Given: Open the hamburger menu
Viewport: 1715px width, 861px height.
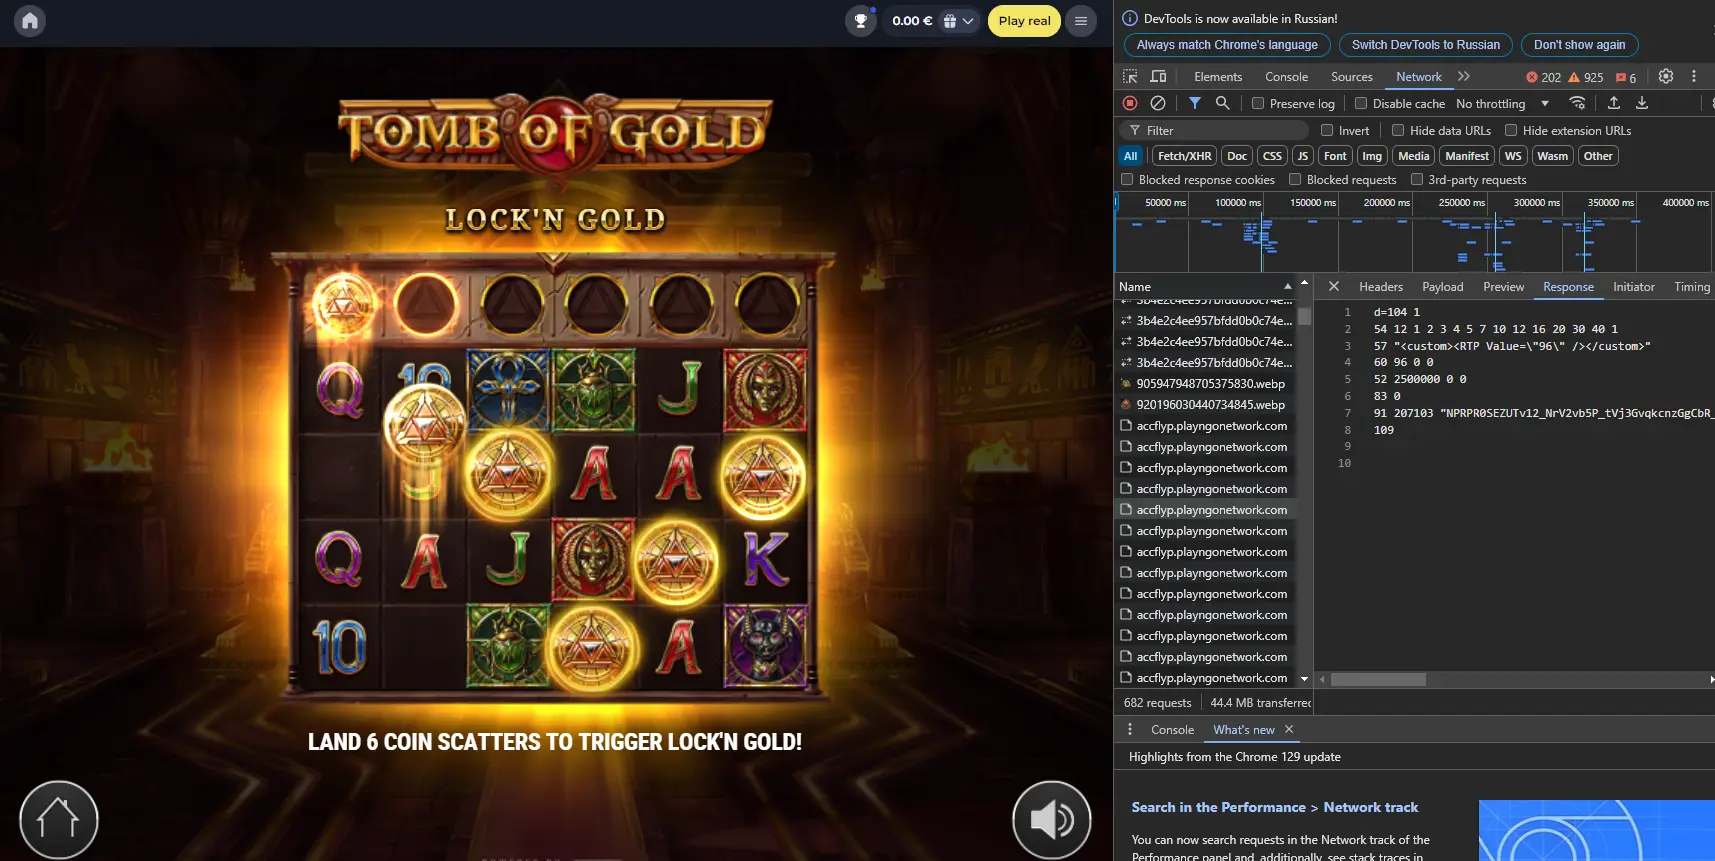Looking at the screenshot, I should tap(1081, 21).
